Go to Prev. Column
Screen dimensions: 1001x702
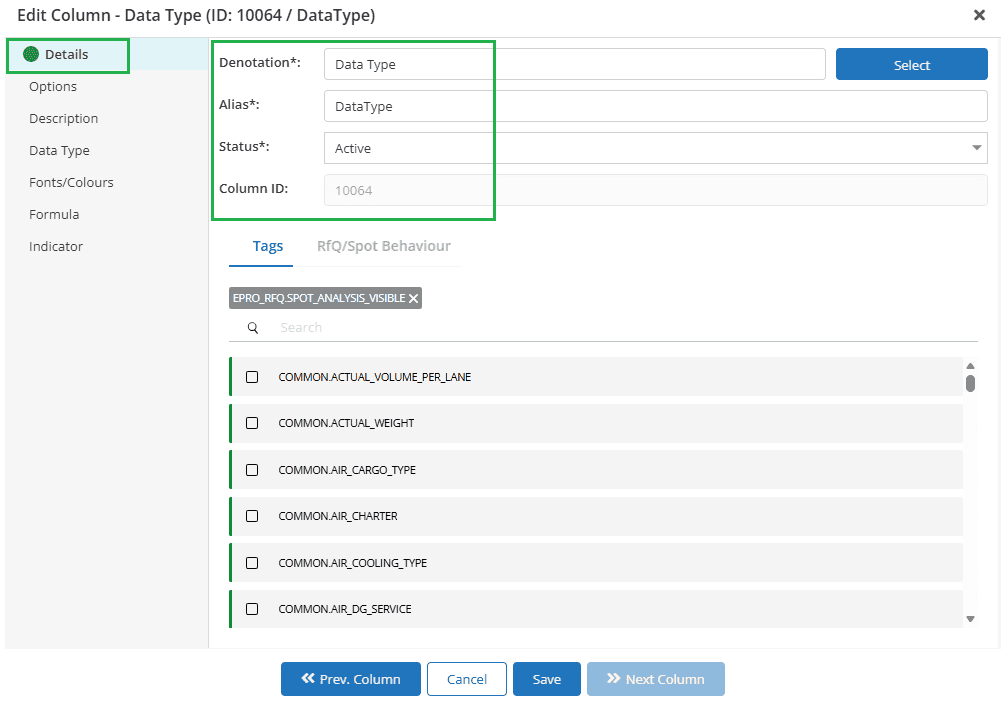(x=350, y=679)
